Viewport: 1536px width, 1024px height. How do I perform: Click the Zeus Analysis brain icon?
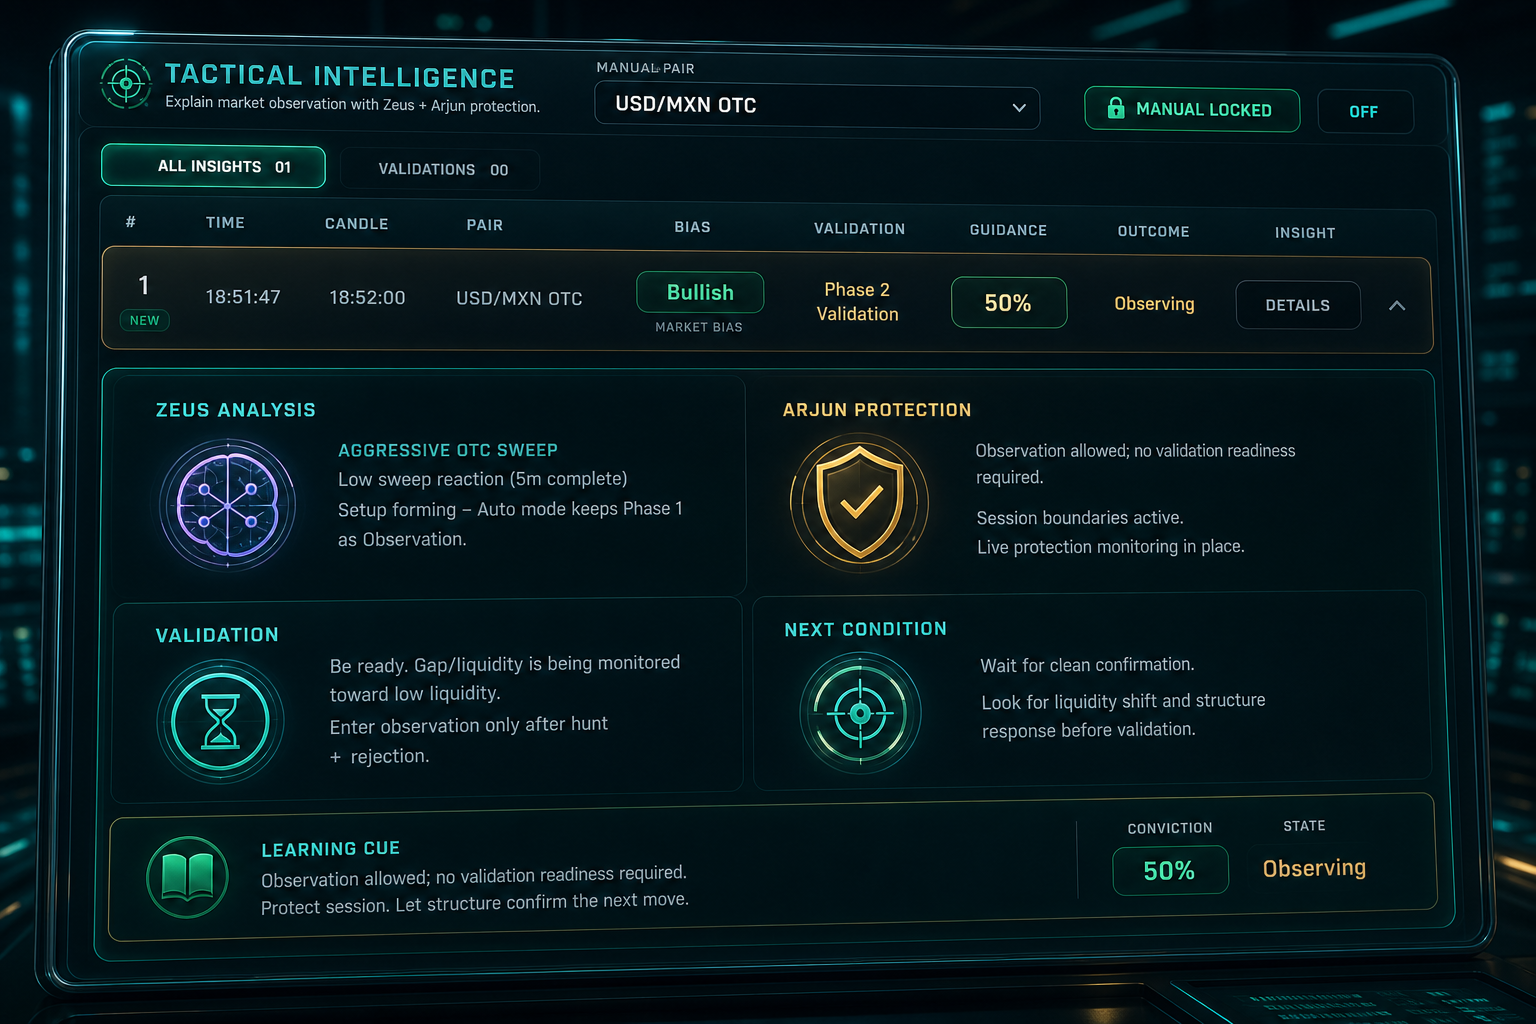point(228,505)
